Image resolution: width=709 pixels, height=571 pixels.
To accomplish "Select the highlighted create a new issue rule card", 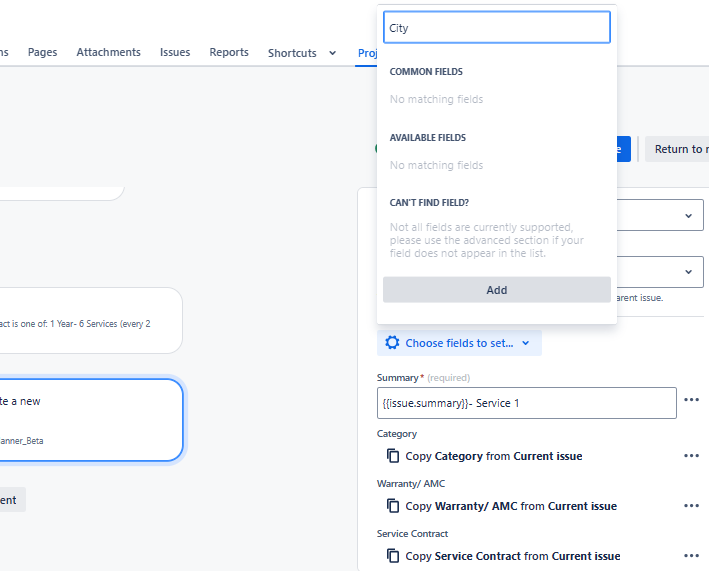I will pyautogui.click(x=90, y=420).
